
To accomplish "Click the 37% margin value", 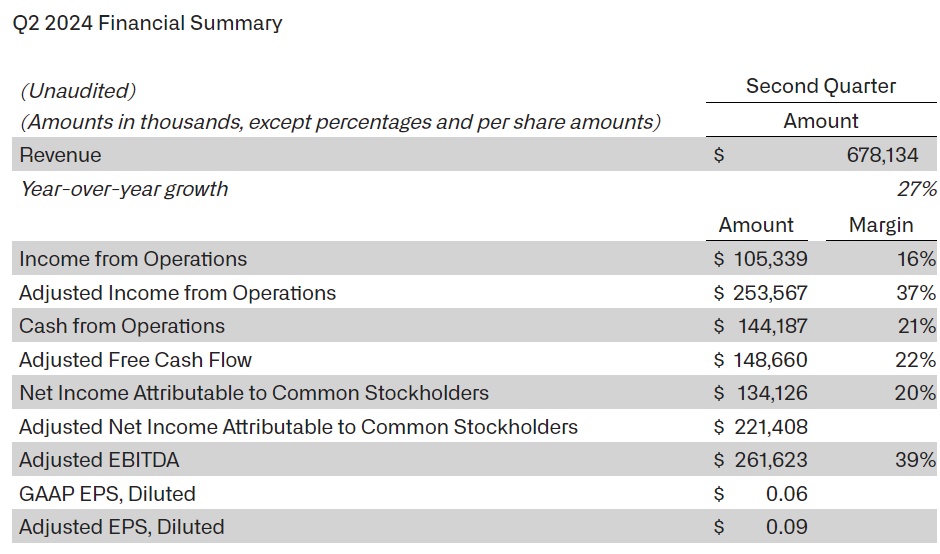I will [x=916, y=293].
